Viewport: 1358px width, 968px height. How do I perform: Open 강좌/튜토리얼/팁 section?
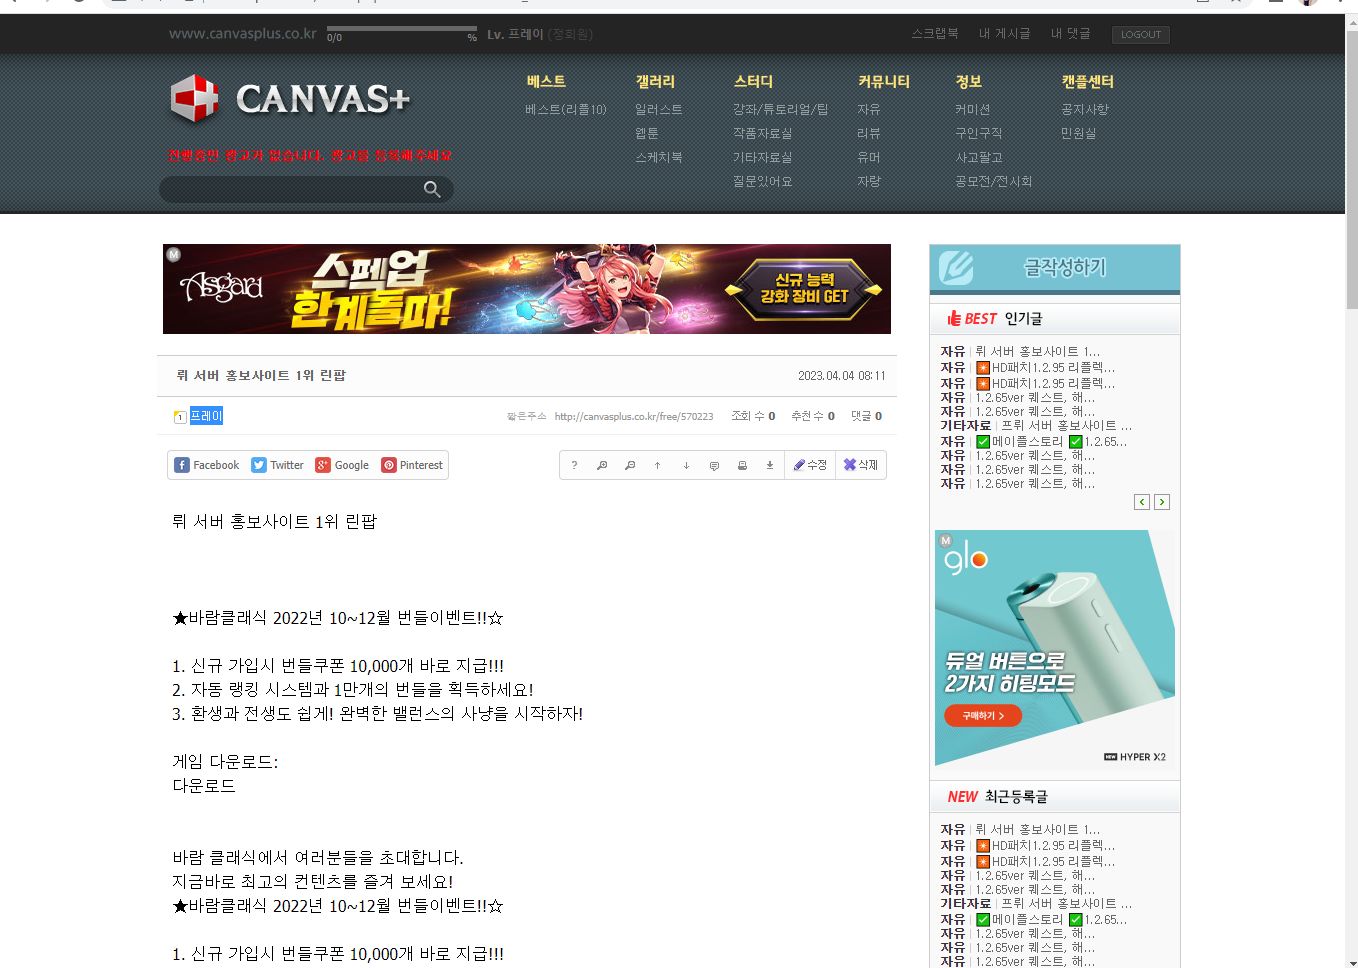click(x=781, y=110)
